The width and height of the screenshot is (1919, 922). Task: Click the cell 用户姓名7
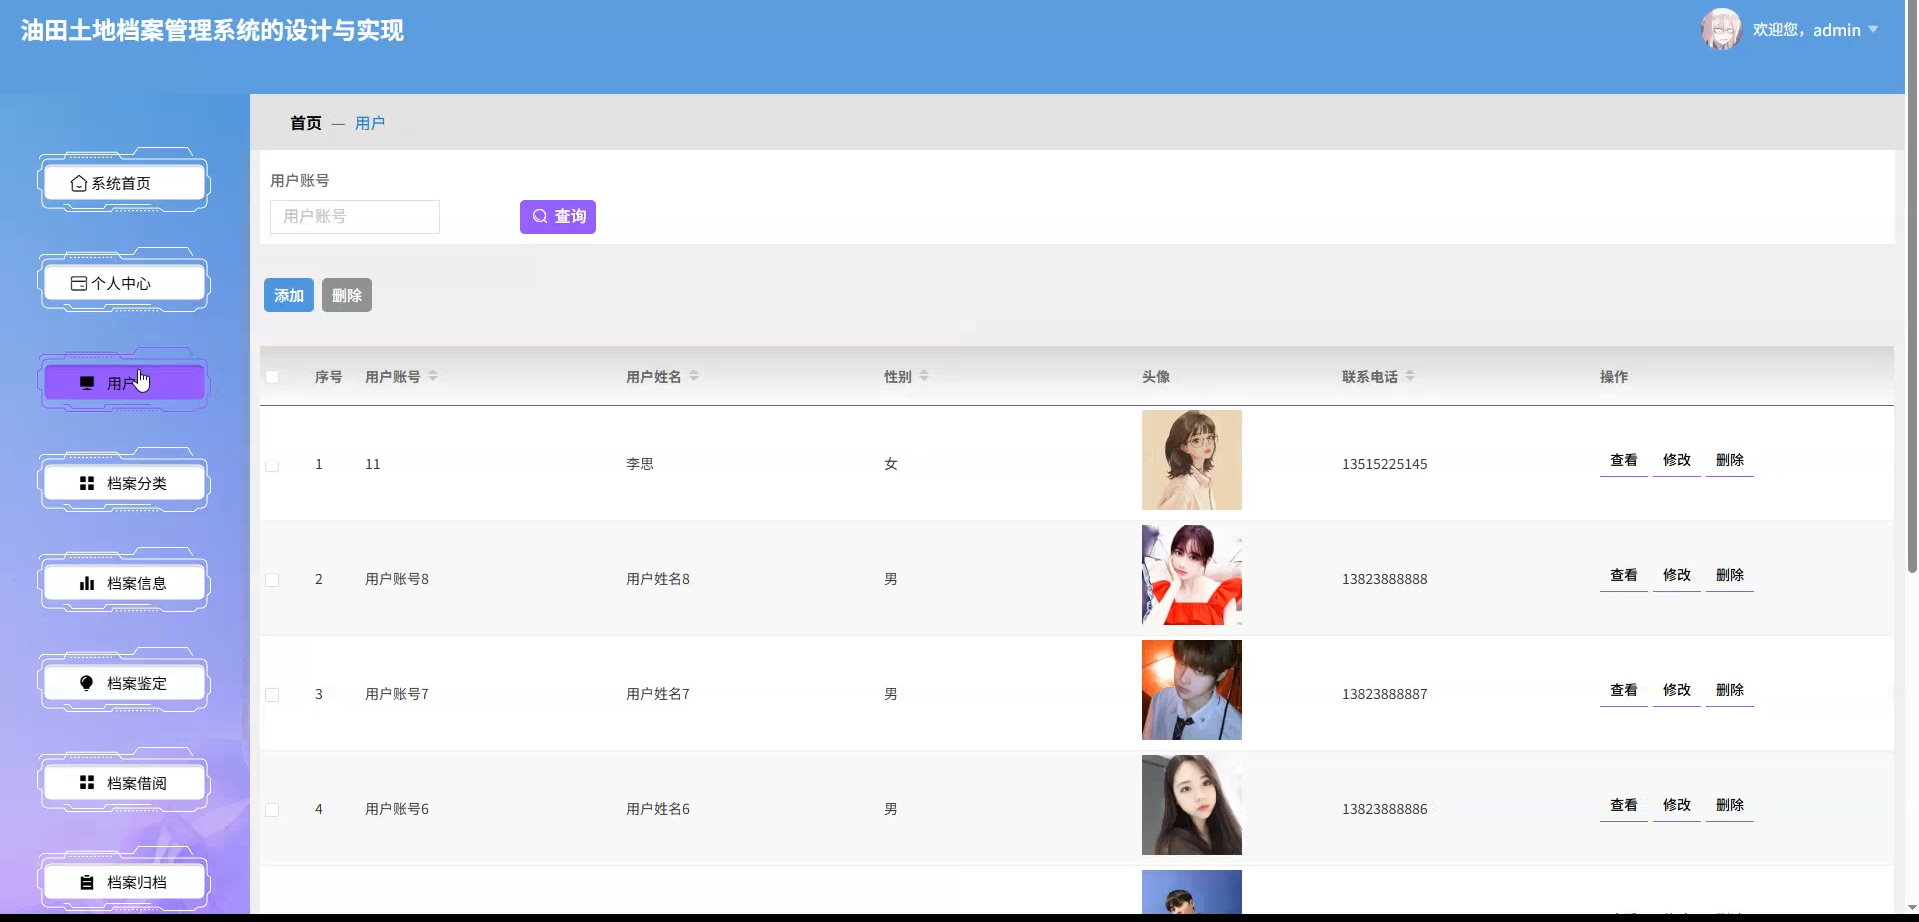658,694
